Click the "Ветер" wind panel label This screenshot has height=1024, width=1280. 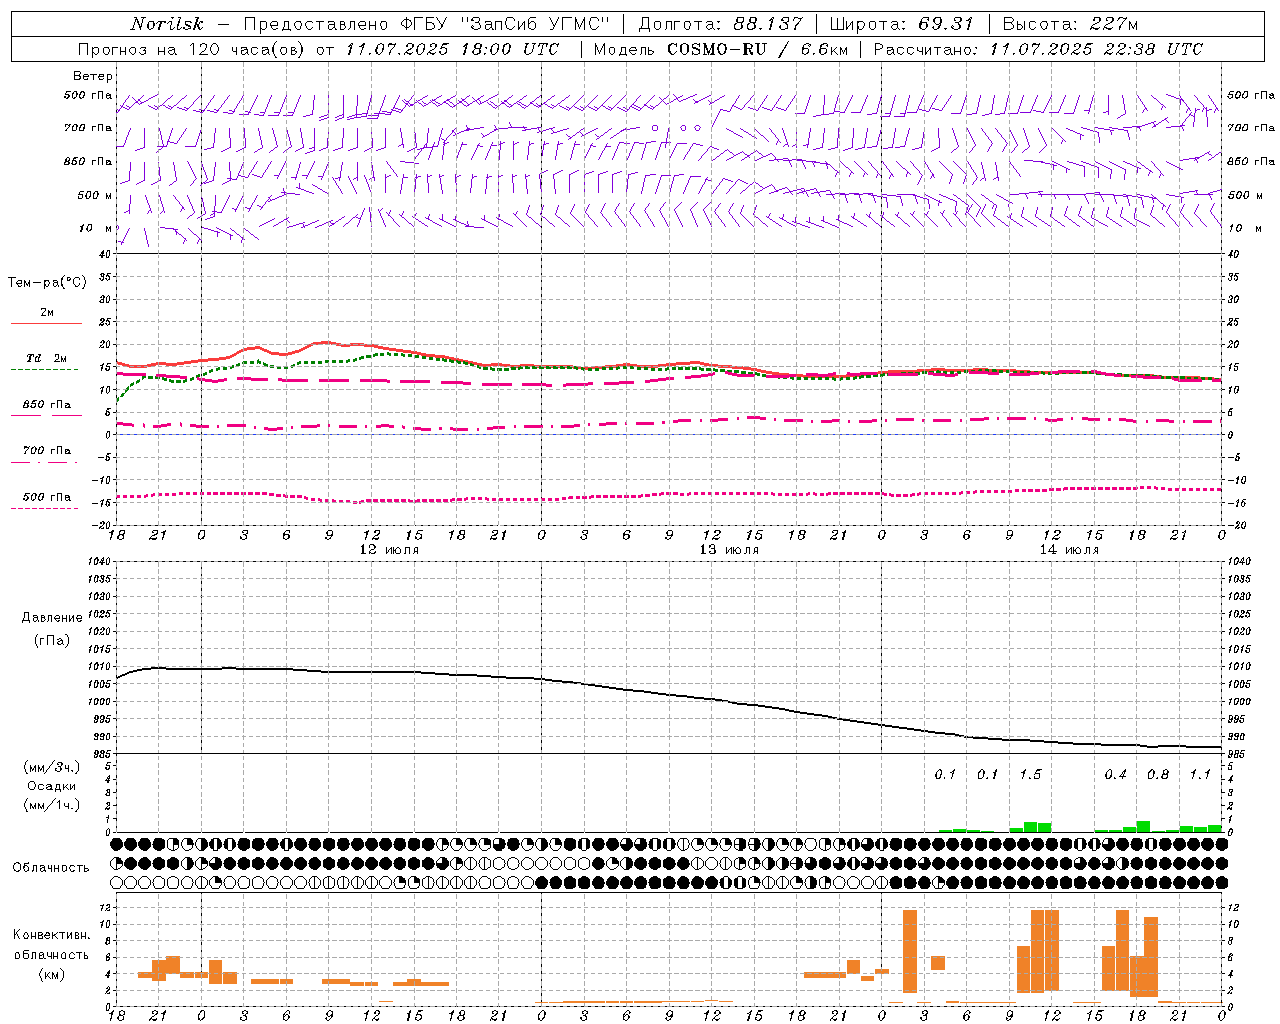(x=93, y=76)
